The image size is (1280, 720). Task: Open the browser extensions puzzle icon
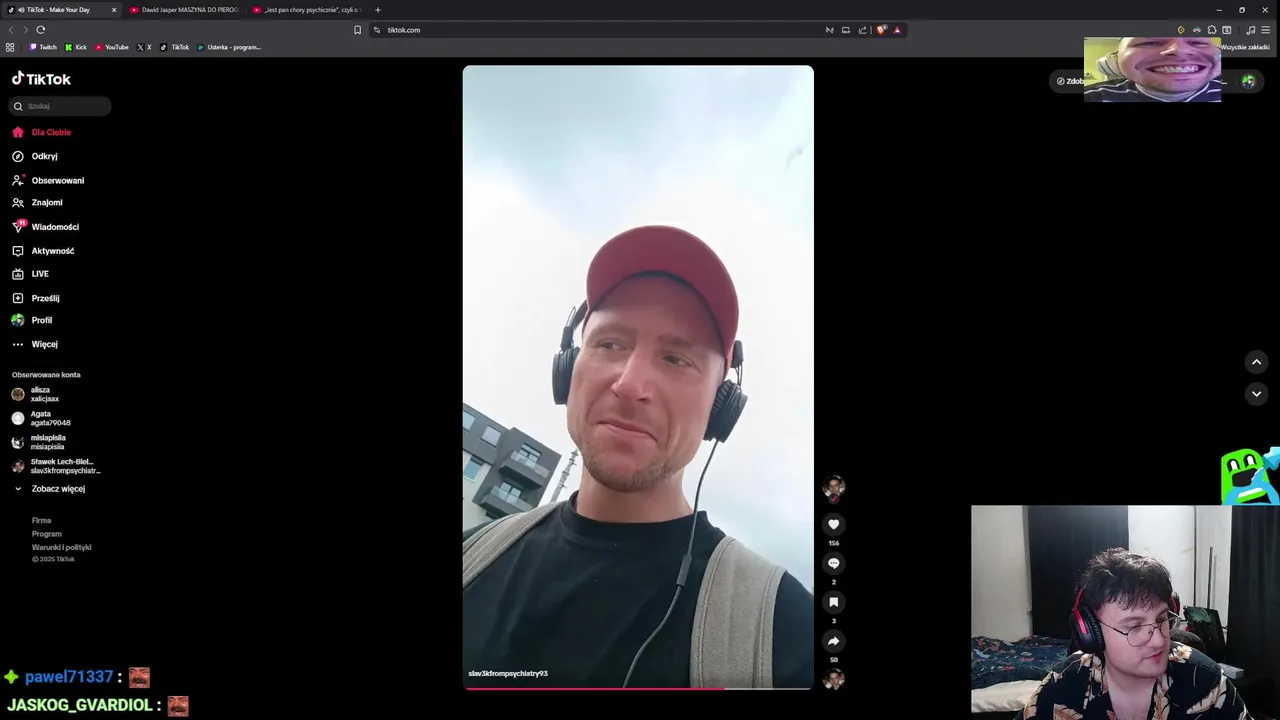point(1211,30)
